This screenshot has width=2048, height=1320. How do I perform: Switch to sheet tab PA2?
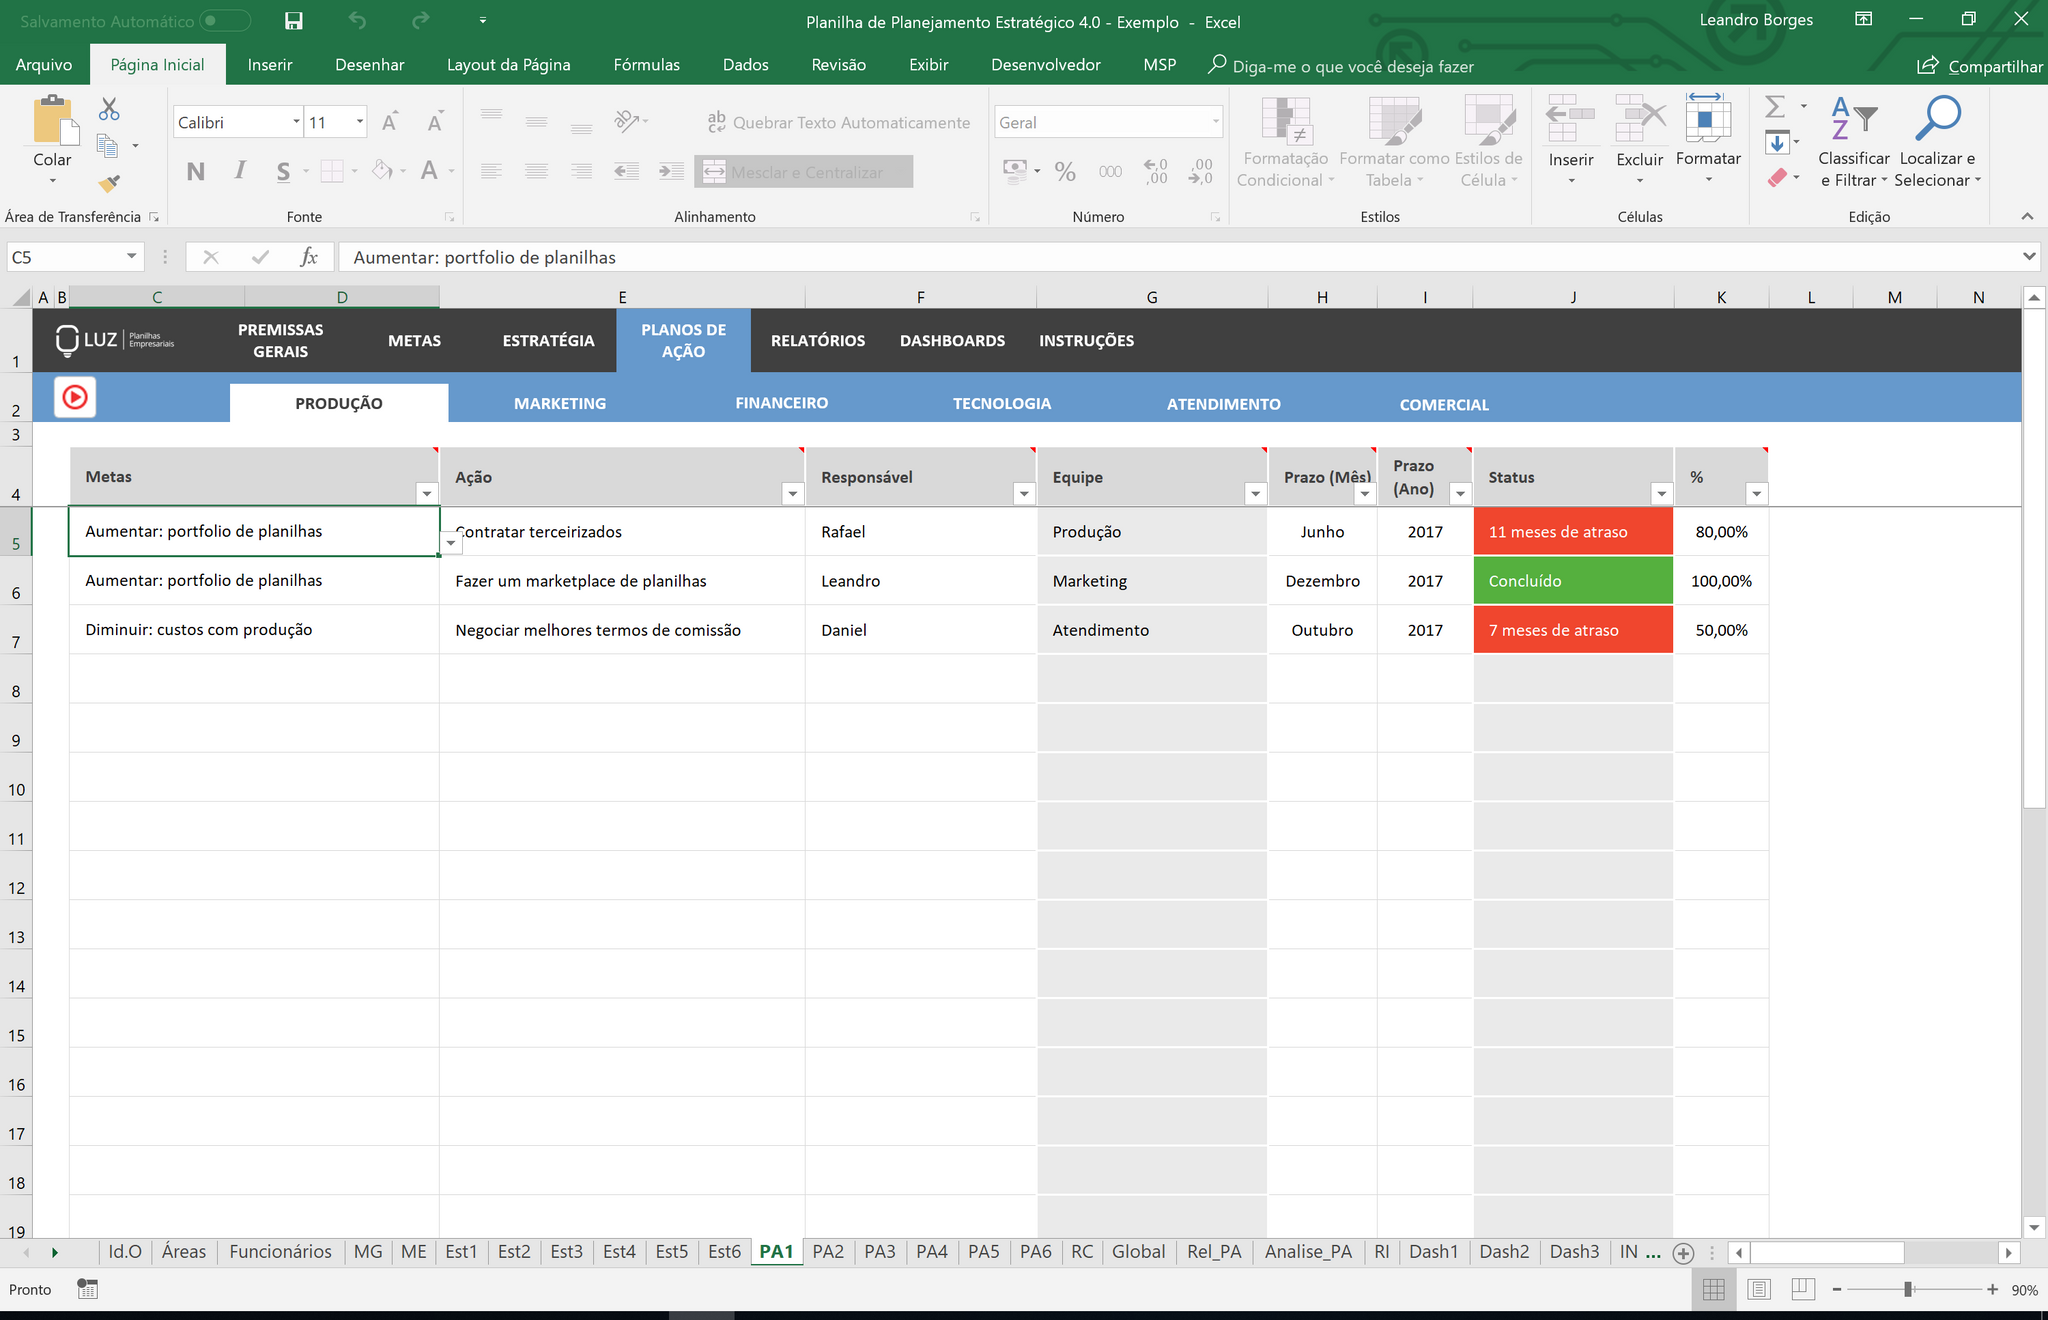tap(828, 1252)
